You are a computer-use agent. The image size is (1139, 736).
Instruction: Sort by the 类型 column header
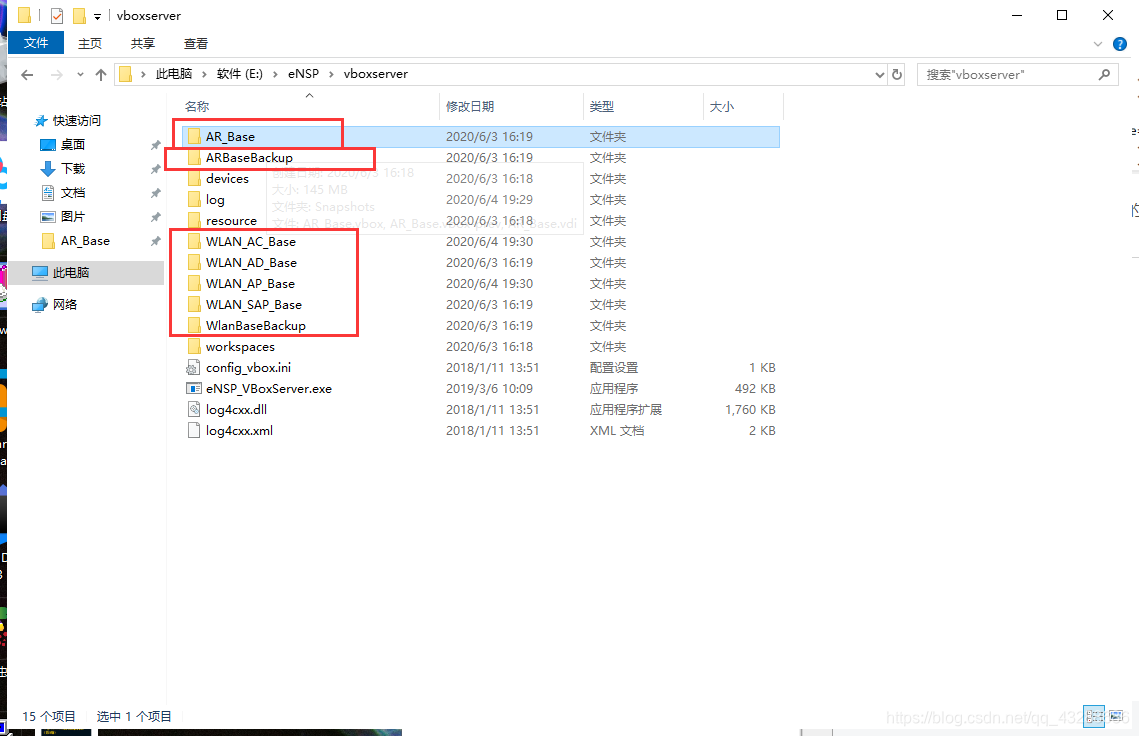pos(643,107)
